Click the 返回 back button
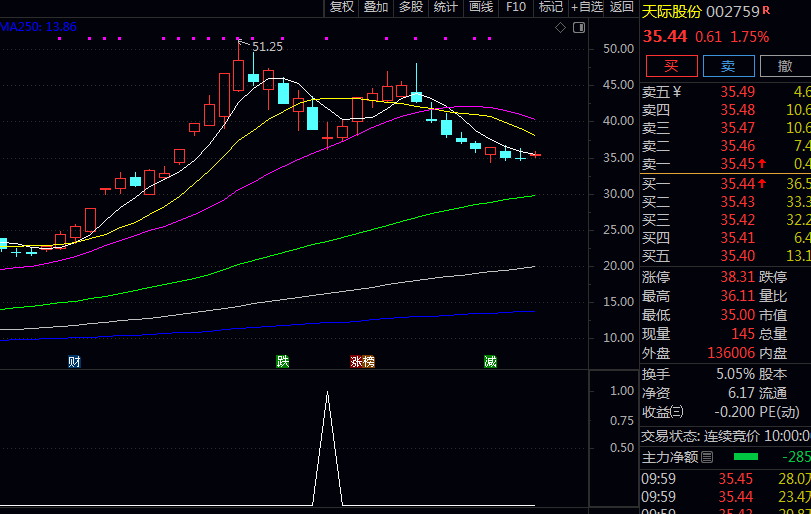811x514 pixels. (x=622, y=7)
